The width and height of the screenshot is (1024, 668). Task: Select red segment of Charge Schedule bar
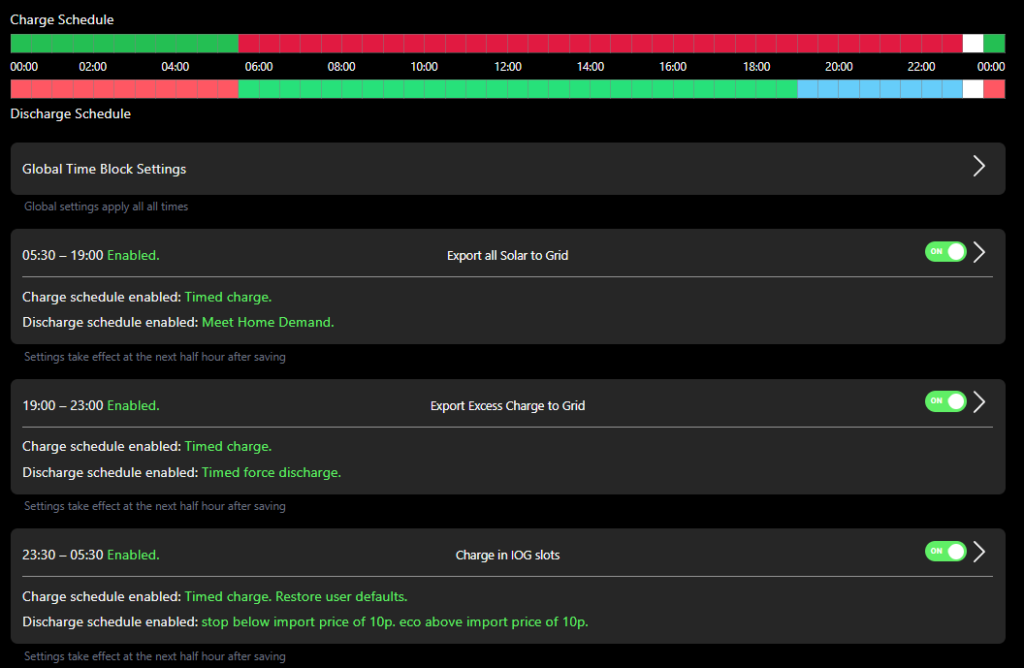click(x=600, y=43)
